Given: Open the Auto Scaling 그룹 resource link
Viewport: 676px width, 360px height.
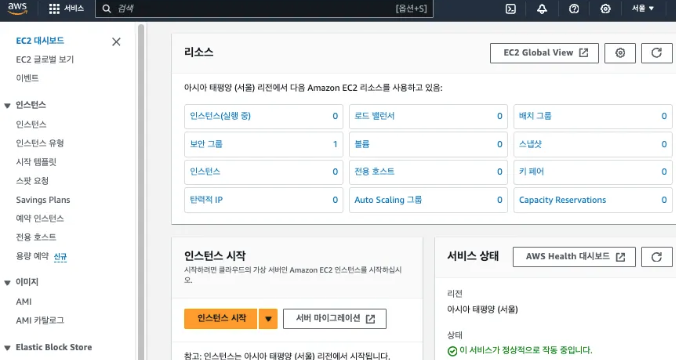Looking at the screenshot, I should tap(388, 200).
